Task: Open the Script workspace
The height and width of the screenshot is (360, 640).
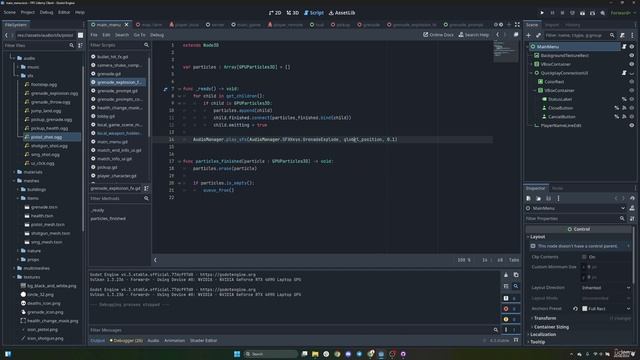Action: coord(314,13)
